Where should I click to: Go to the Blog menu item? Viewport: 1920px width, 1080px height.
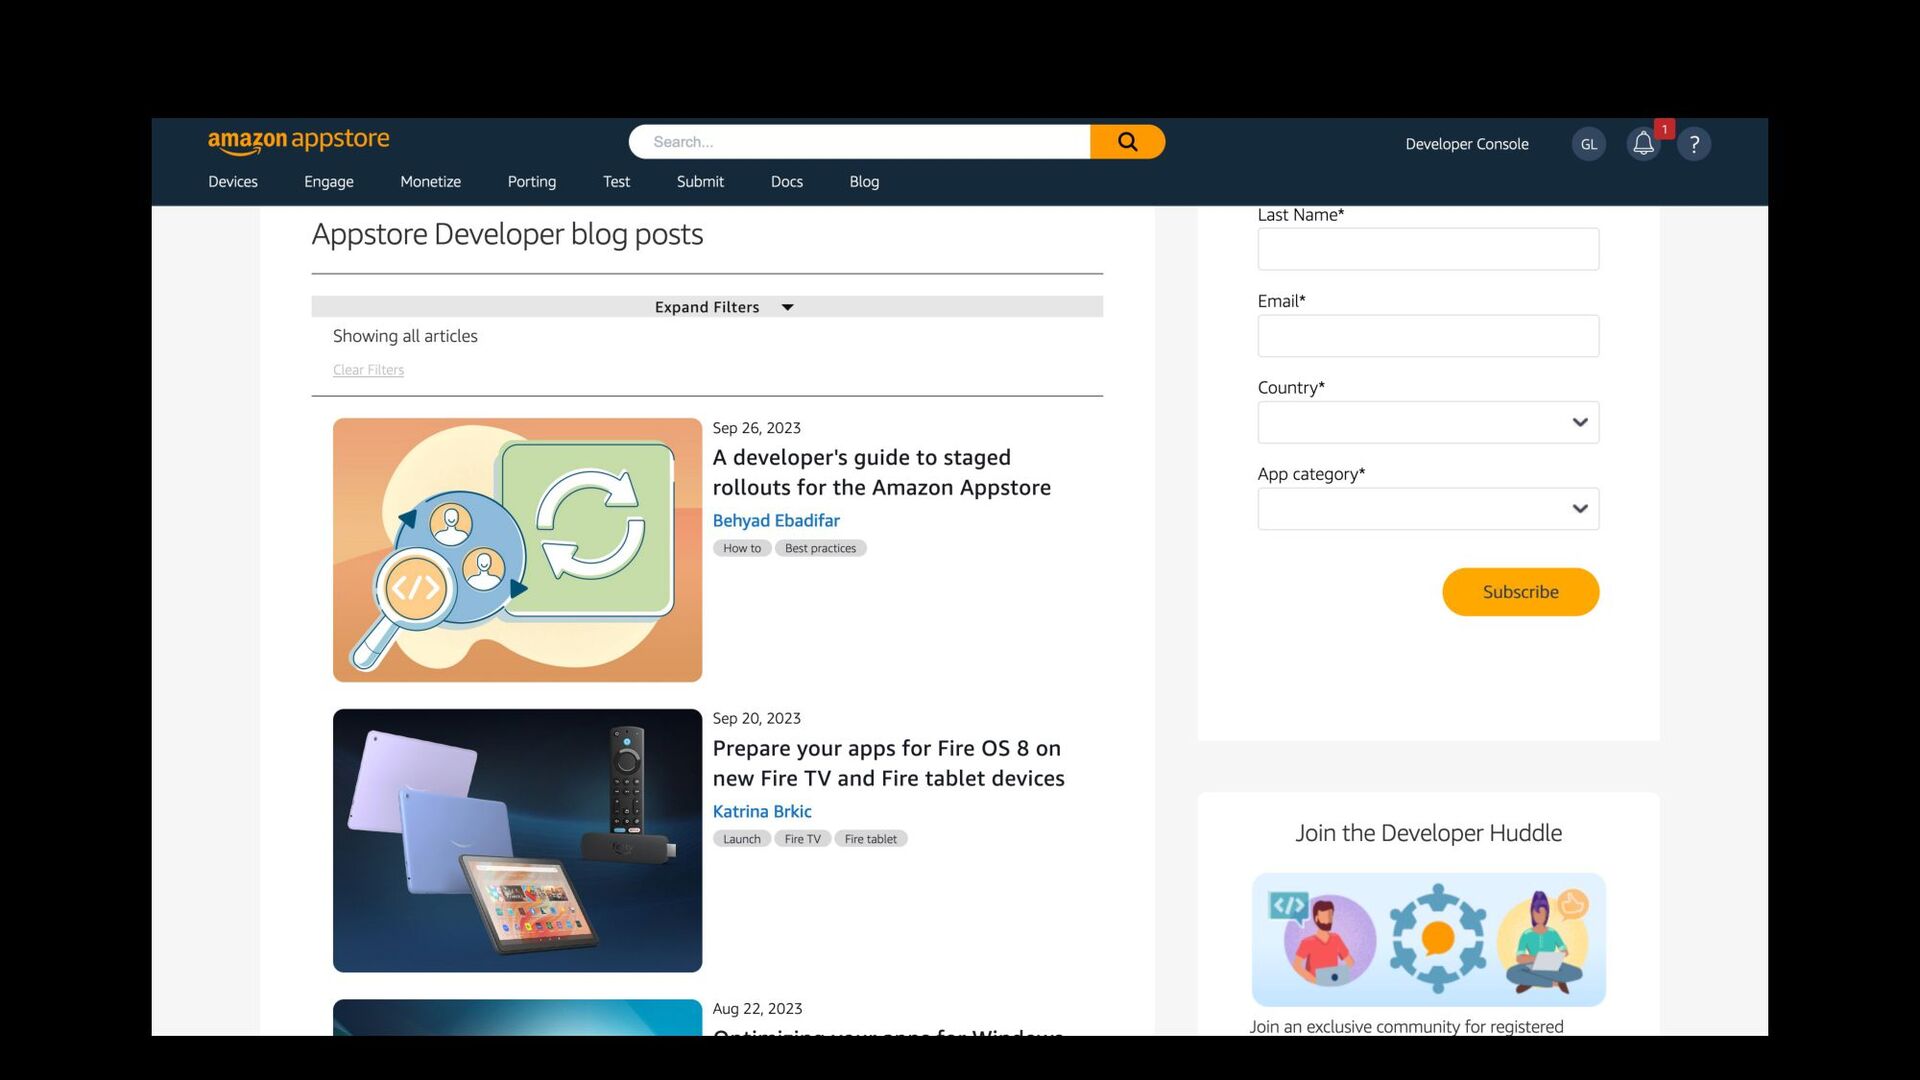tap(864, 182)
